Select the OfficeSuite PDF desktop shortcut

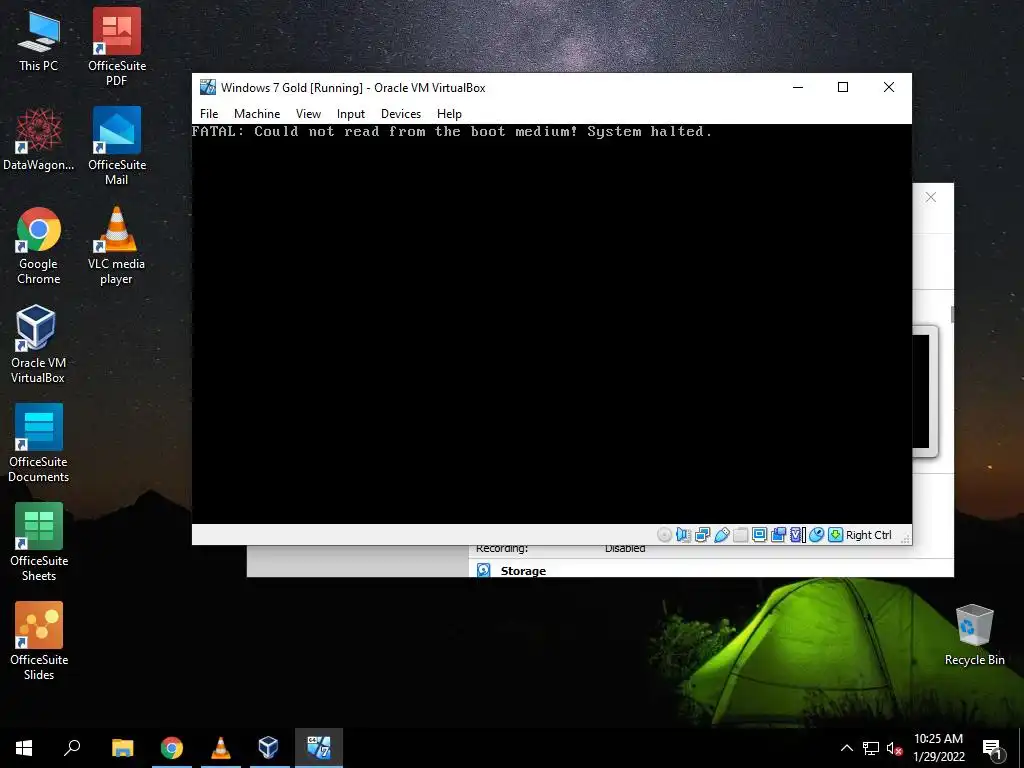coord(117,47)
